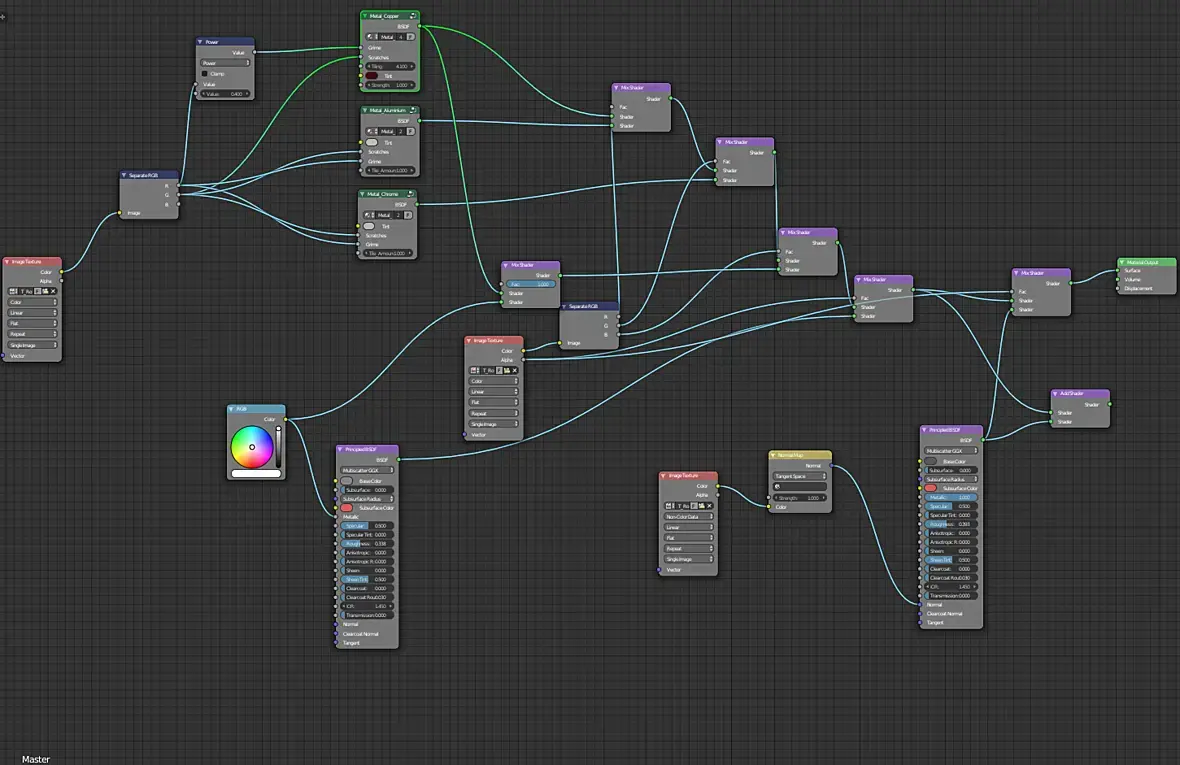Unlink image in leftmost Image Texture node
The width and height of the screenshot is (1180, 765).
tap(53, 291)
